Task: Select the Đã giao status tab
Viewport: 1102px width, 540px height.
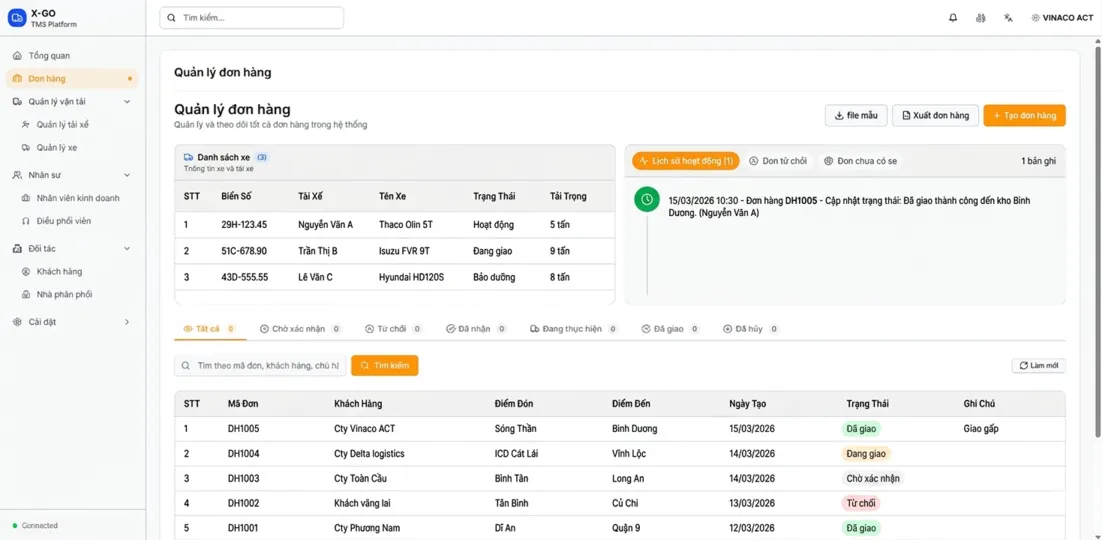Action: coord(670,328)
